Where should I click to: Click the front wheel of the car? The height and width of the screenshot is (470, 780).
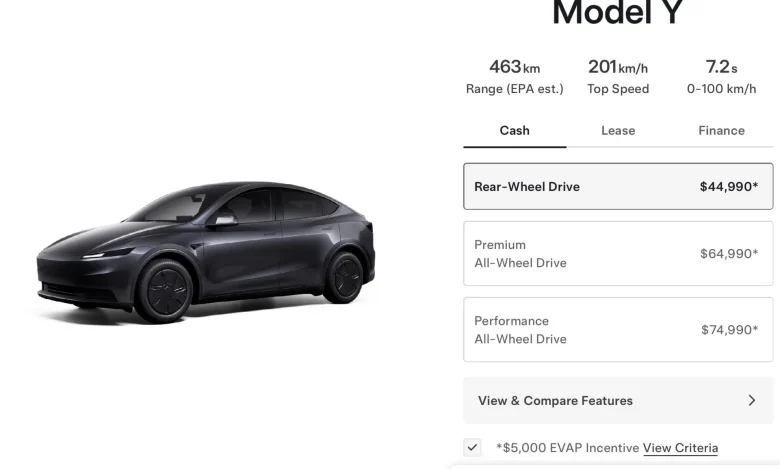[x=161, y=291]
